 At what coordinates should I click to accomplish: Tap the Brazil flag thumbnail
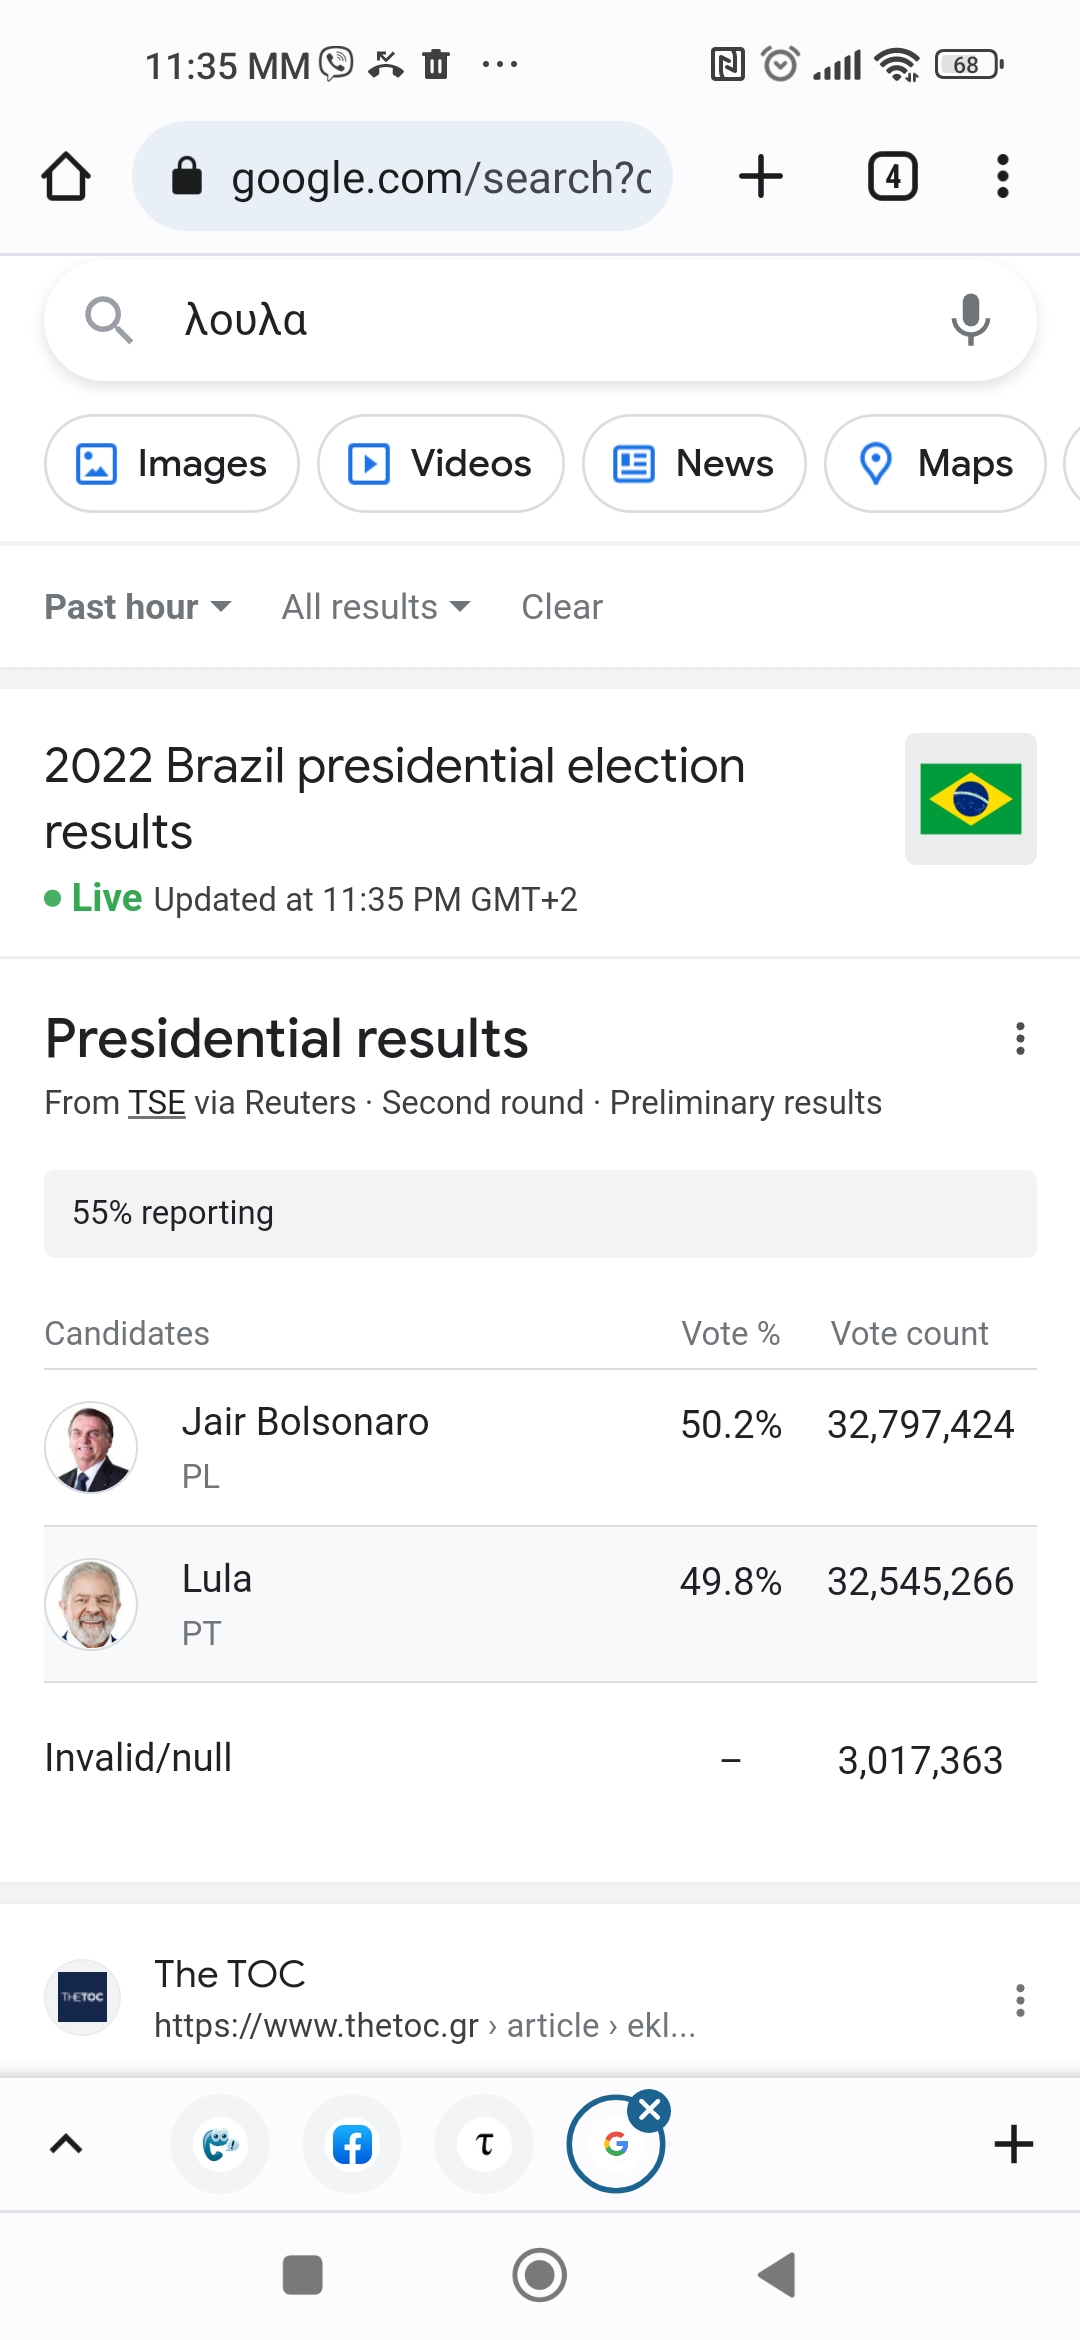tap(970, 799)
